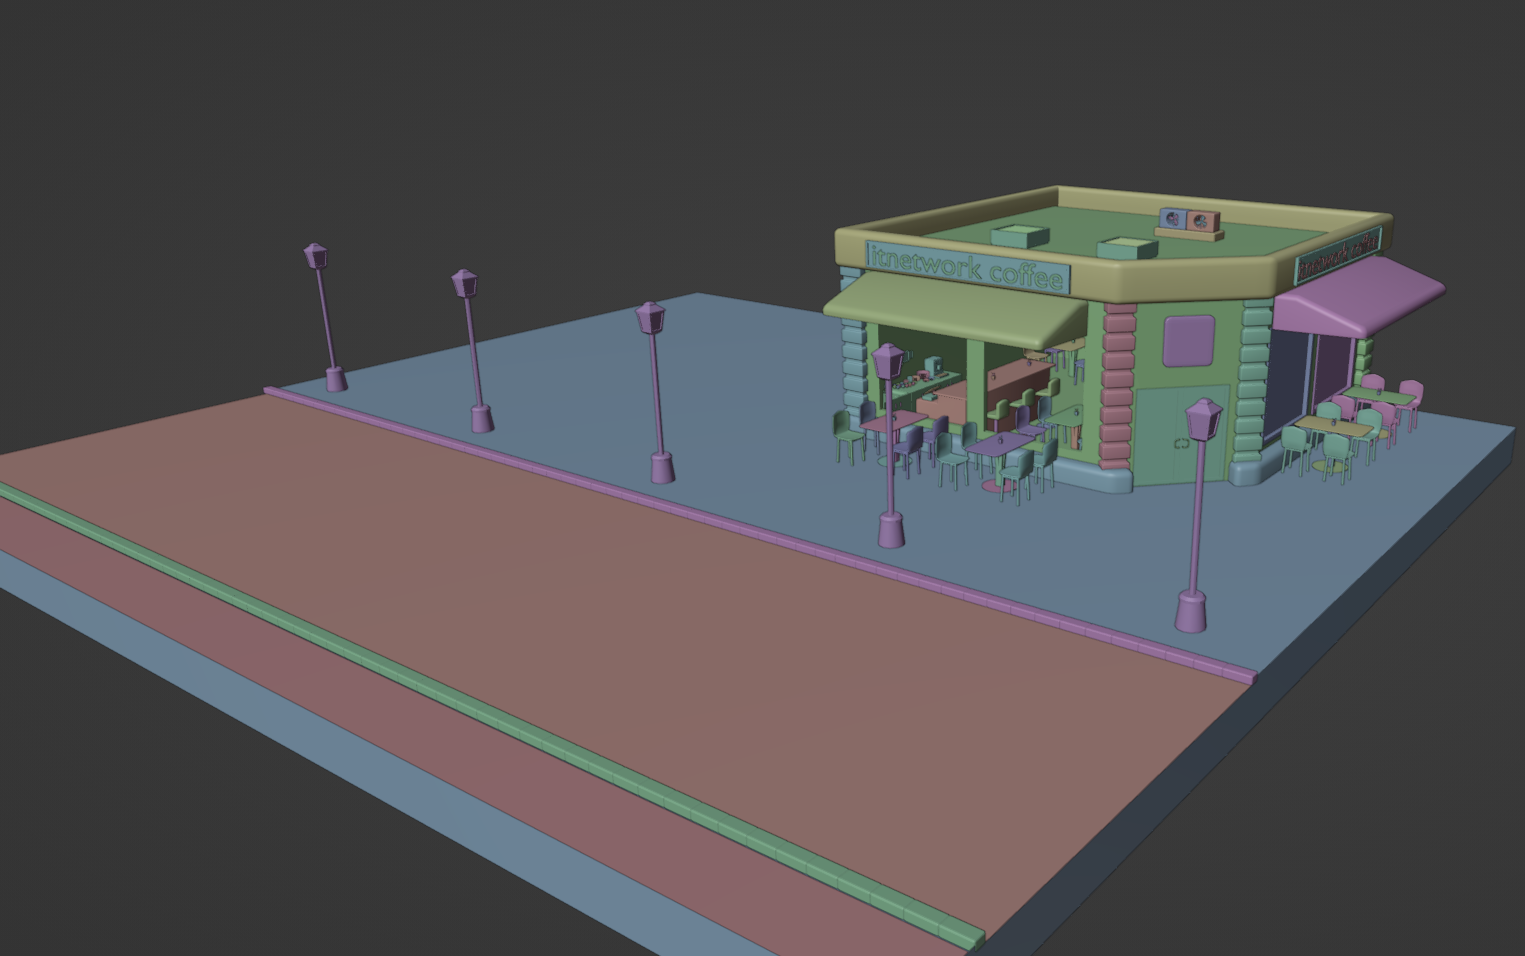Click the purple square window on wall
The height and width of the screenshot is (956, 1525).
tap(1189, 340)
